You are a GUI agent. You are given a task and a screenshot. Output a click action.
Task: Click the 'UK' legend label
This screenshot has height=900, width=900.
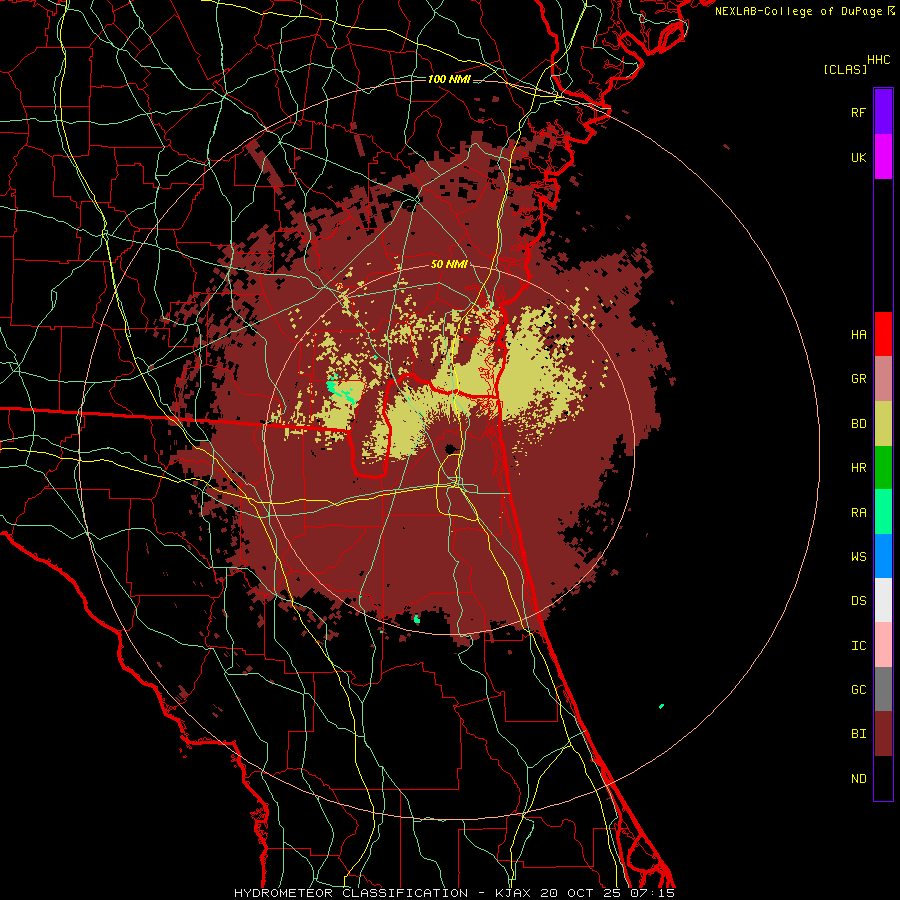[858, 157]
